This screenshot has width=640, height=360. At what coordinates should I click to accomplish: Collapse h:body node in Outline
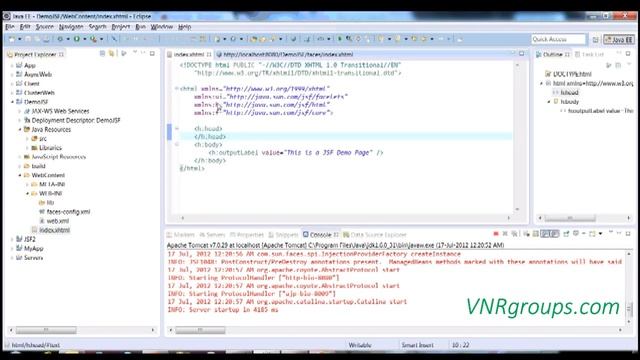(549, 102)
